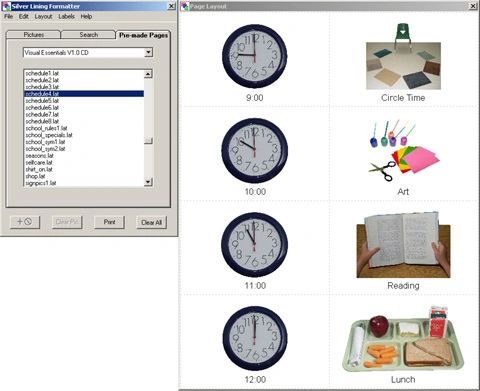Click the Art supplies picture
Screen dimensions: 480x391
pos(404,151)
